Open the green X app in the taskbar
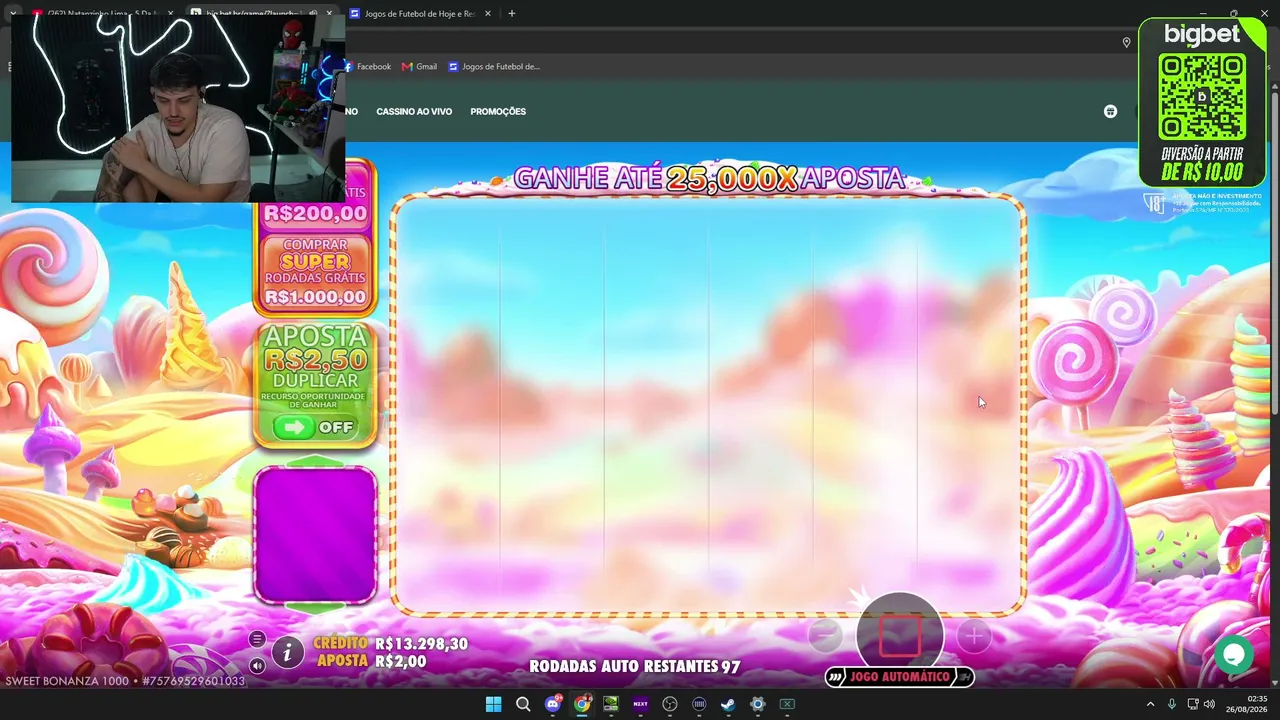The width and height of the screenshot is (1280, 720). (x=787, y=704)
